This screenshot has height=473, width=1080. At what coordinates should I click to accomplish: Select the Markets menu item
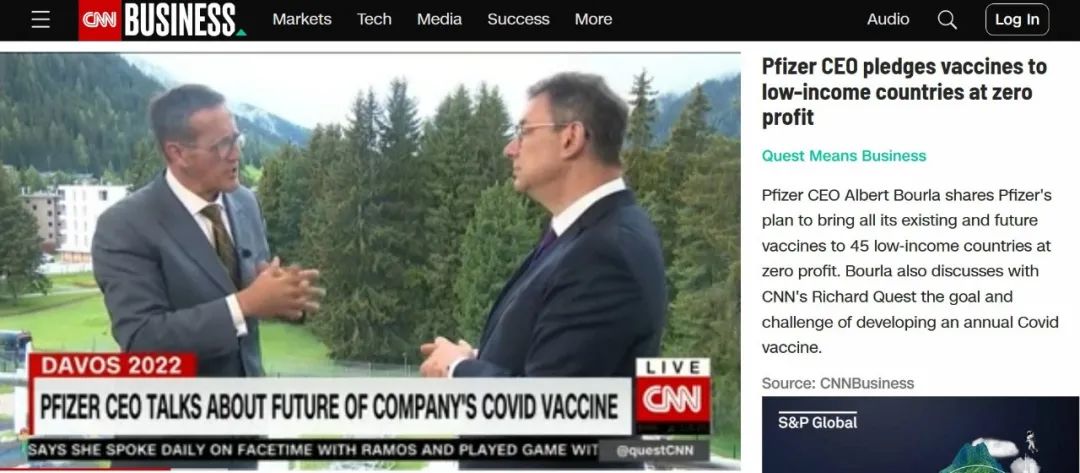click(302, 19)
